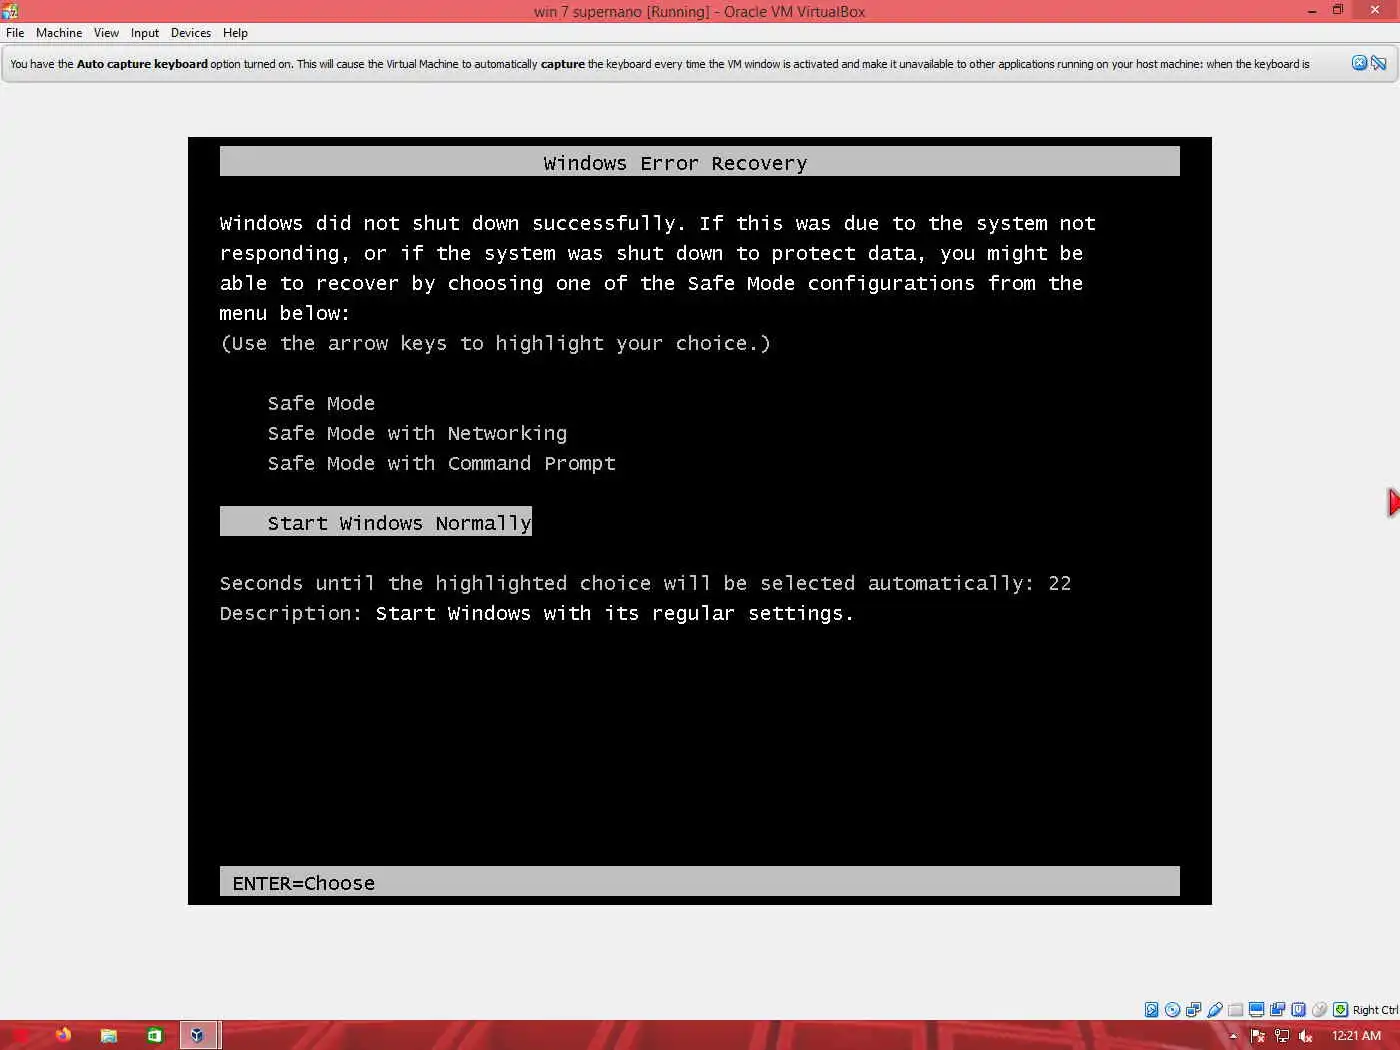Click the display settings status icon
This screenshot has width=1400, height=1050.
coord(1257,1009)
